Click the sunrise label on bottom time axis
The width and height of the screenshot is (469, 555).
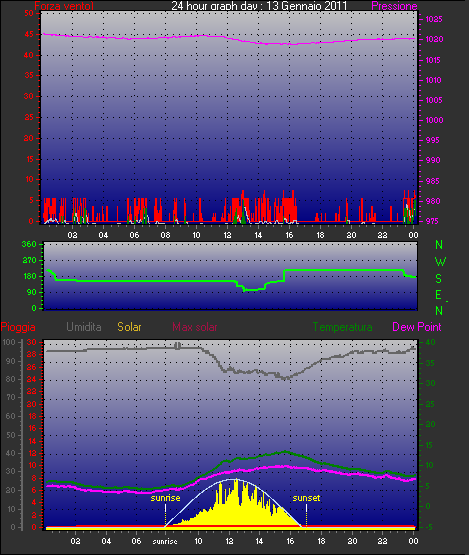165,542
